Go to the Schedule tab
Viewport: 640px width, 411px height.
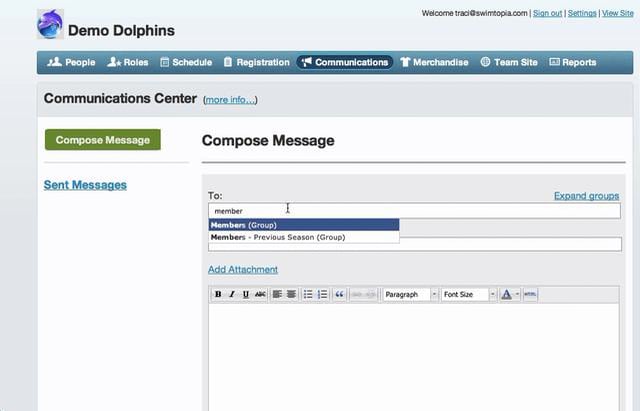(186, 62)
